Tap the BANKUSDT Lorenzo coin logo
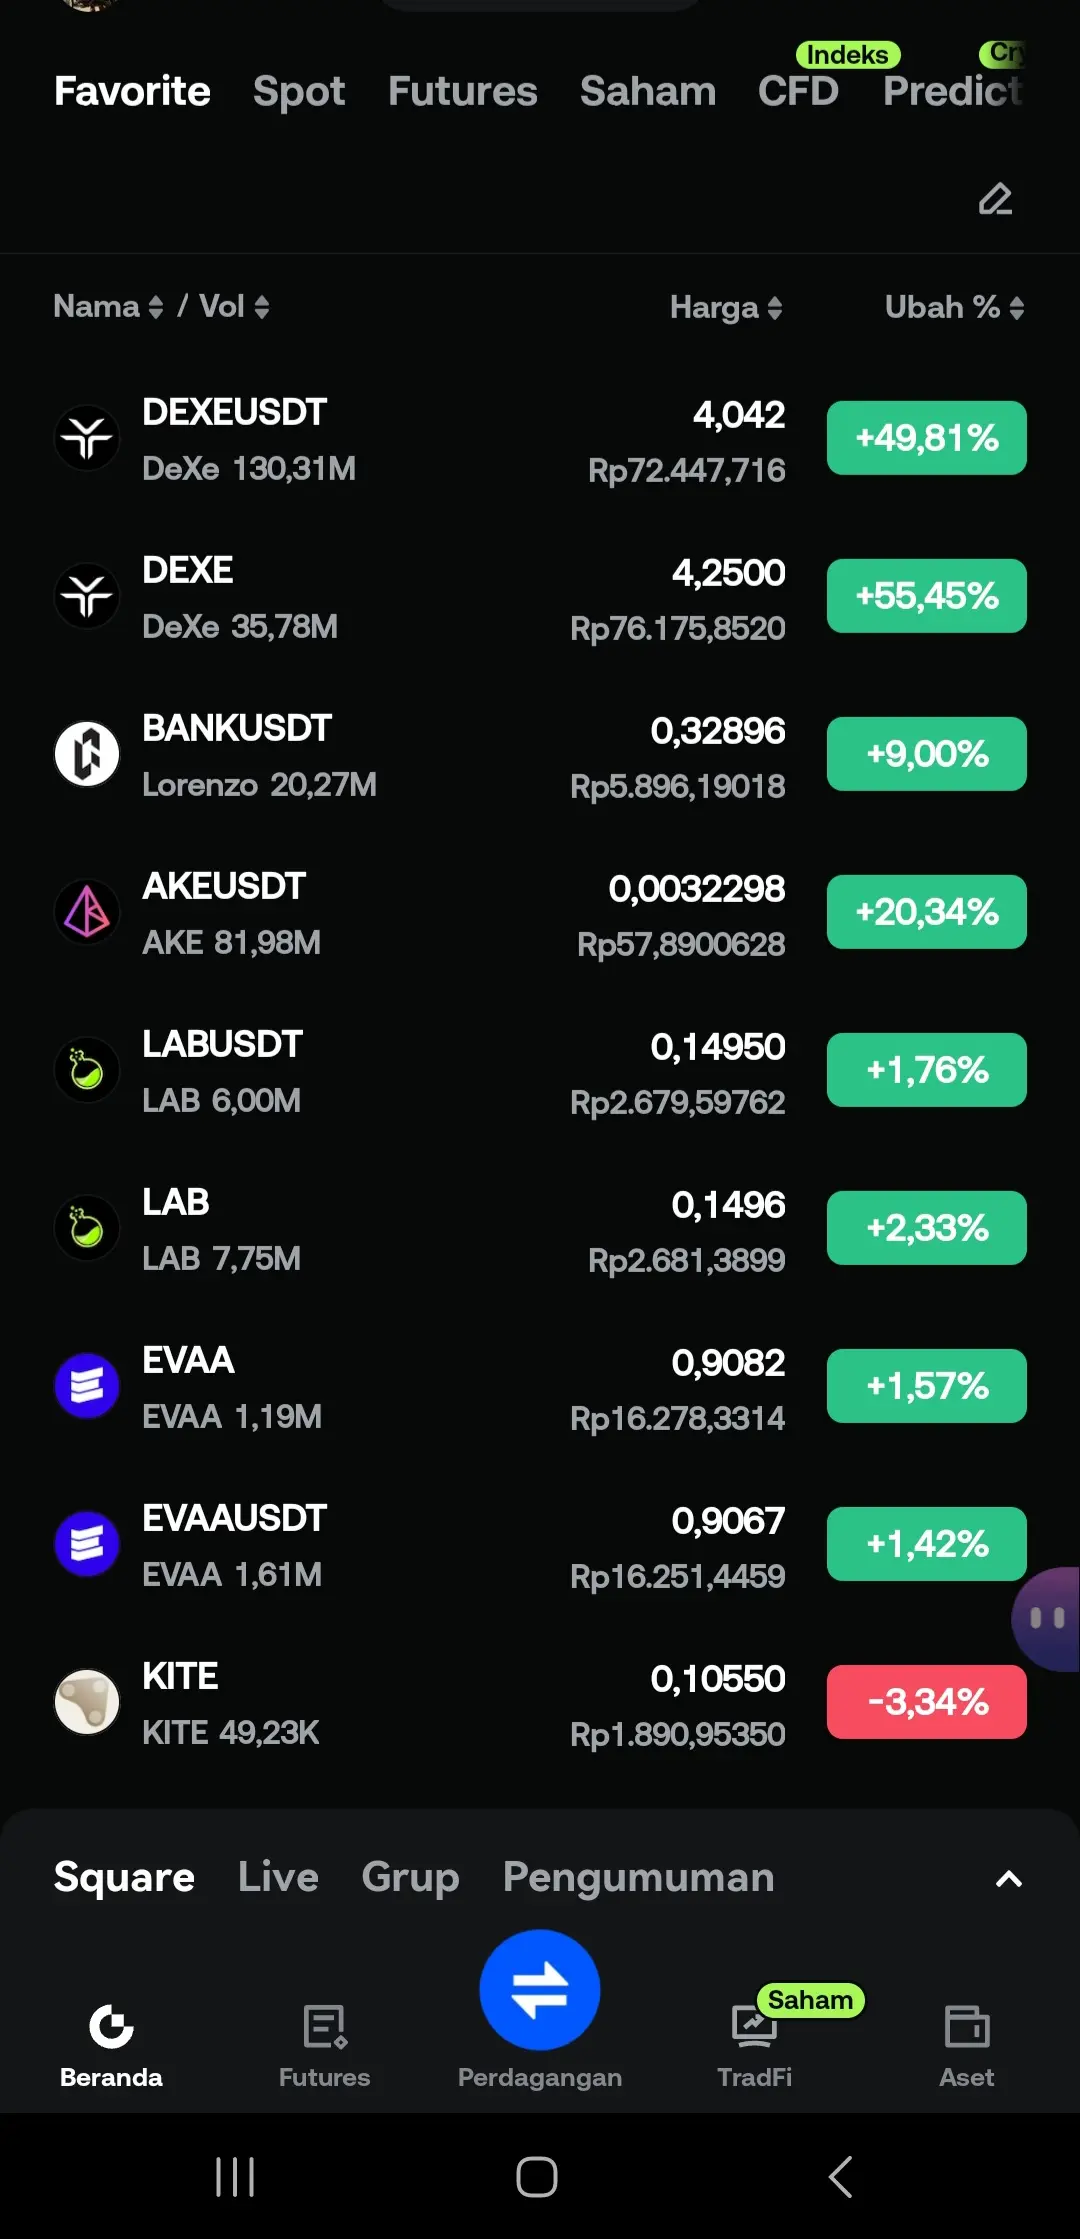 coord(87,754)
